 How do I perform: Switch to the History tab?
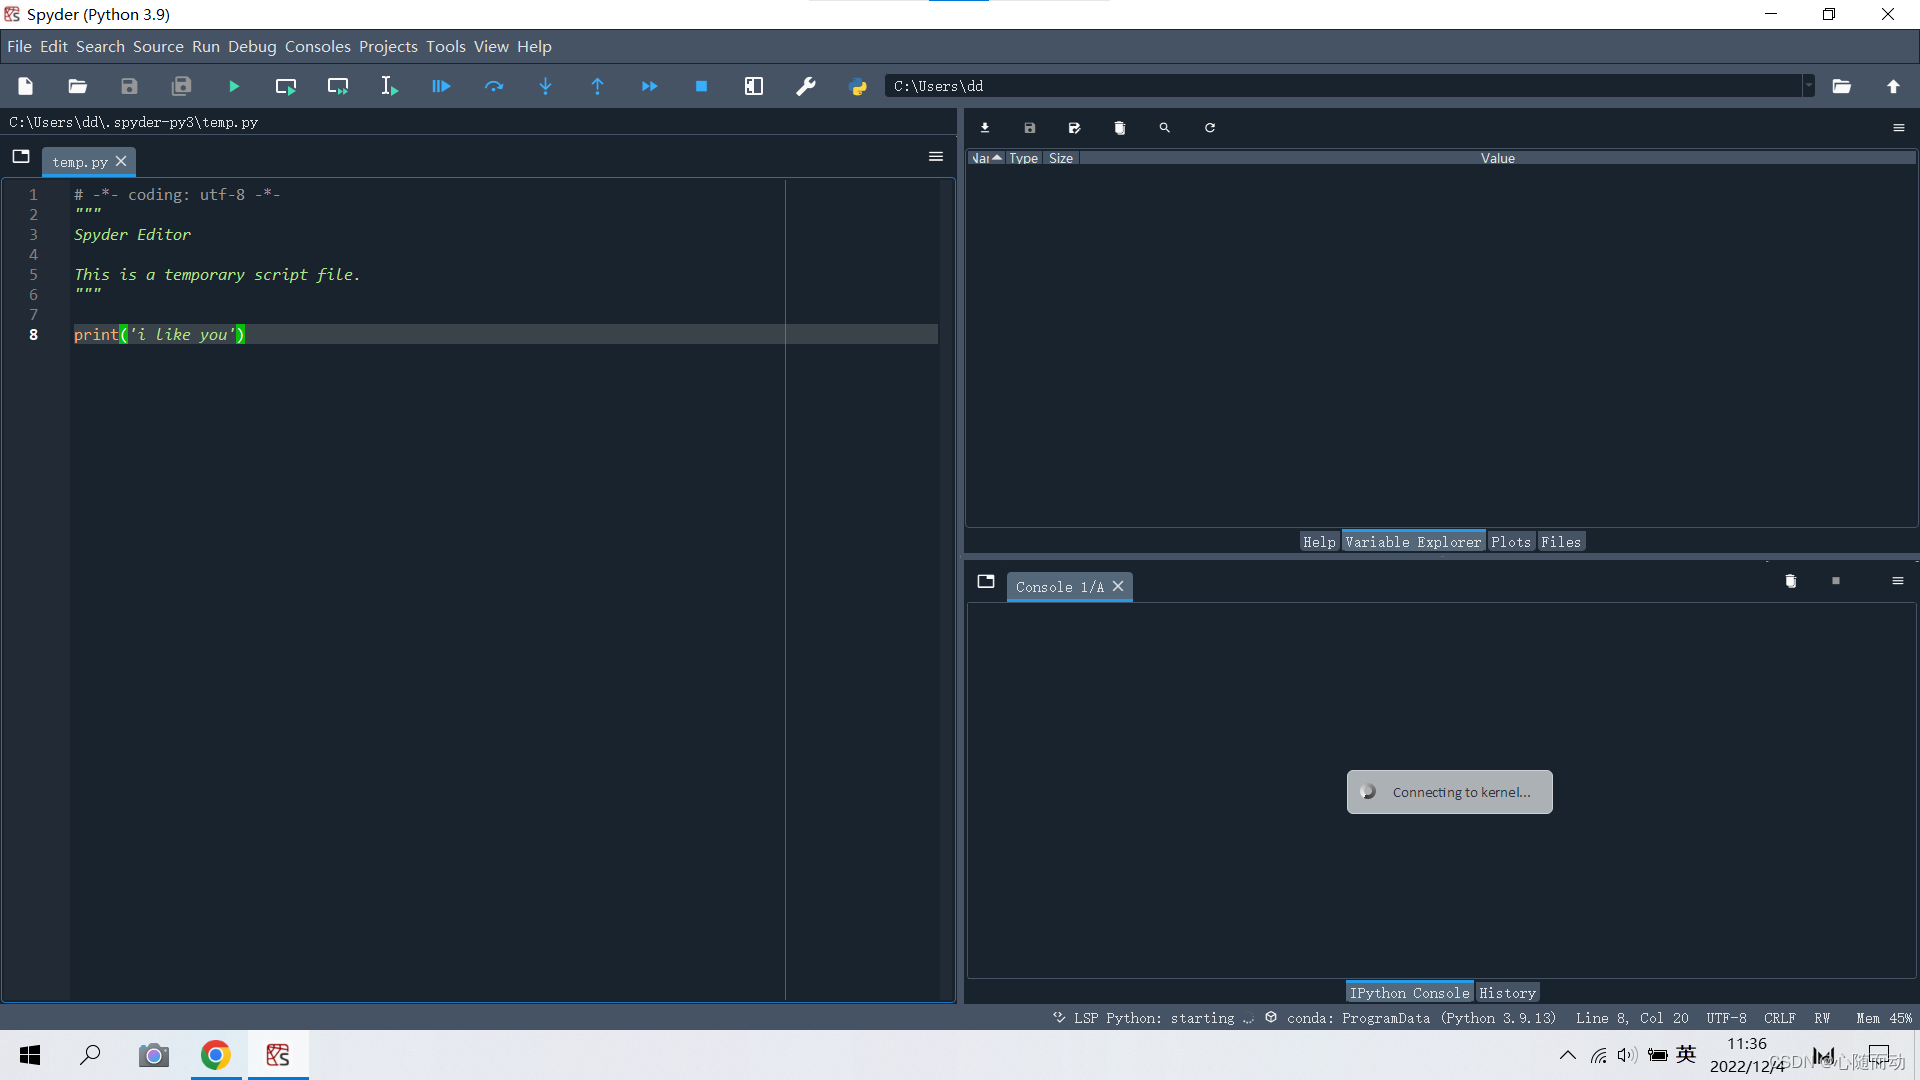1507,993
